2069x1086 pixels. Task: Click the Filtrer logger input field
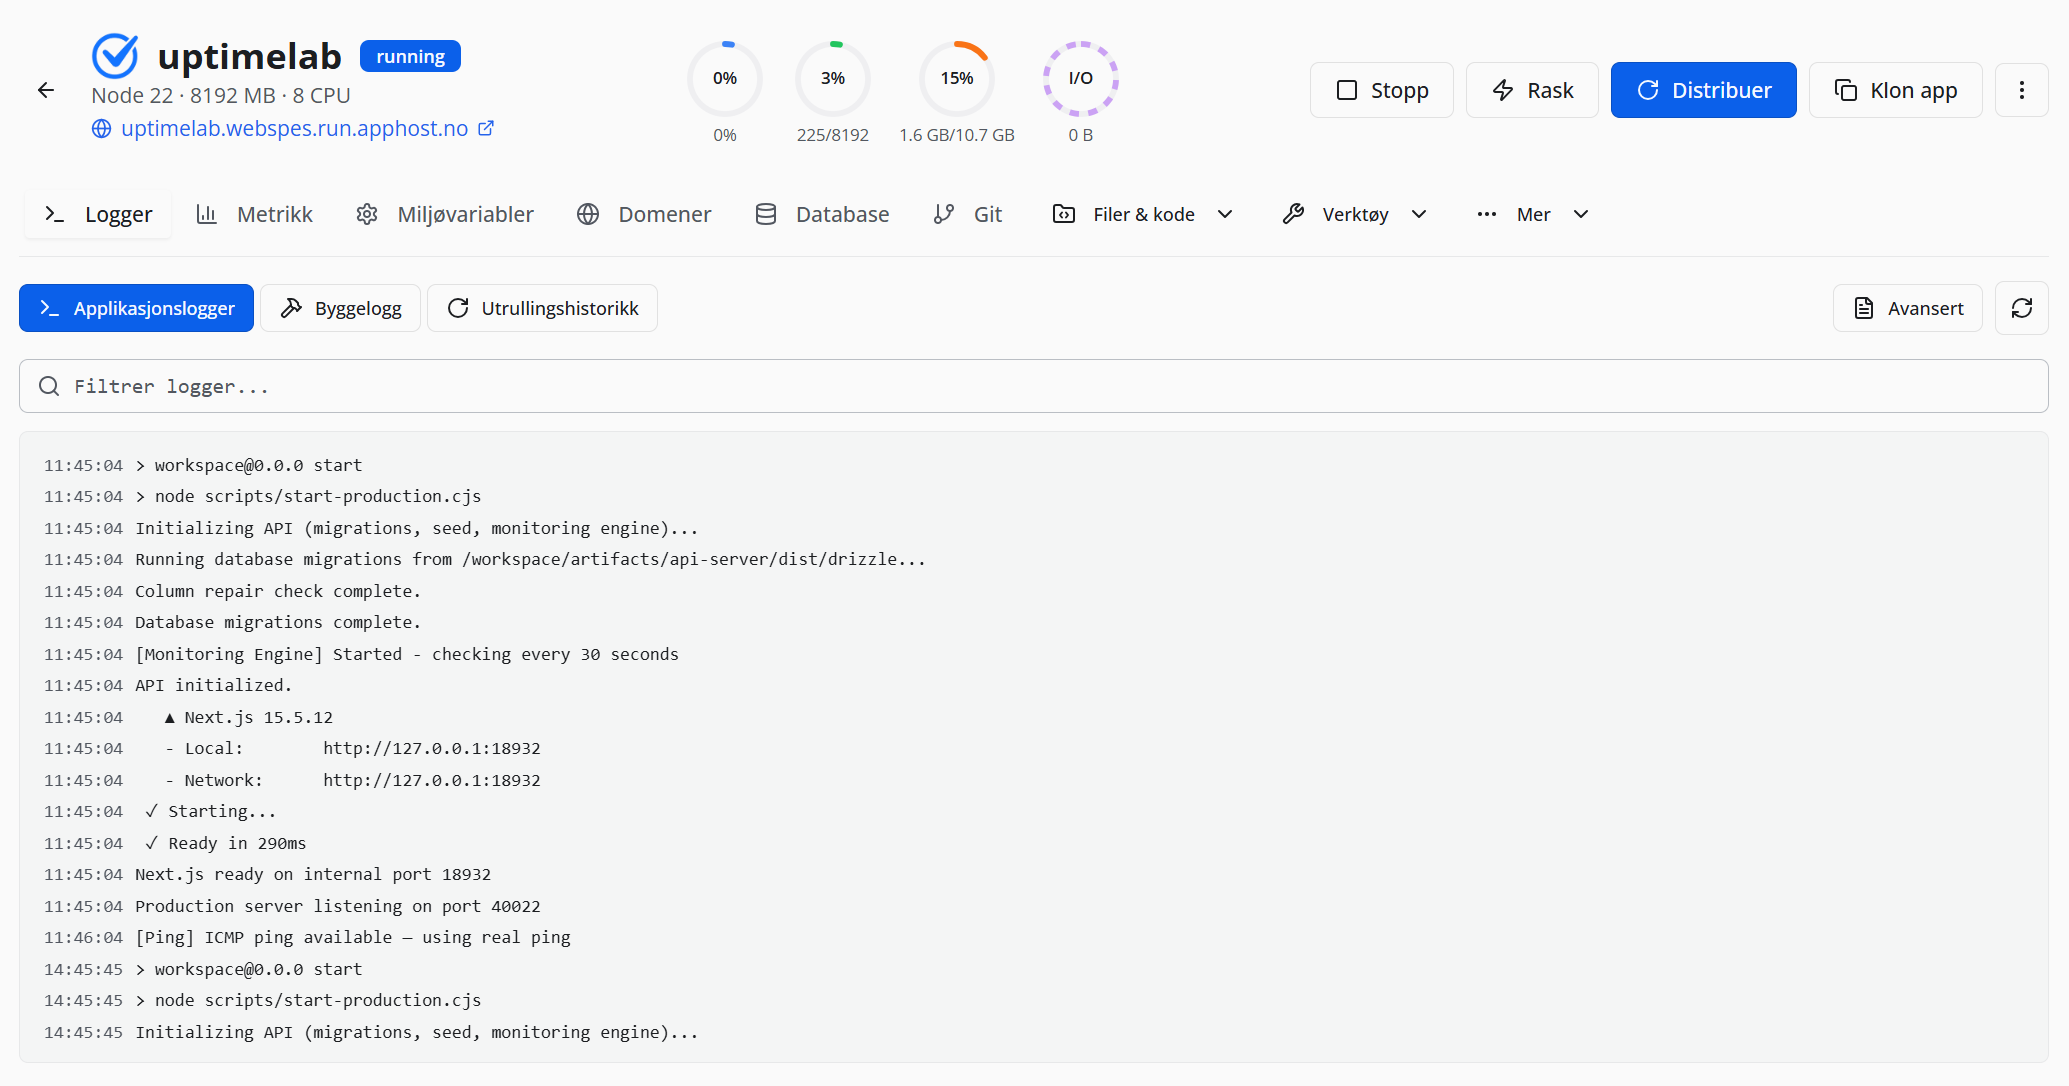click(1033, 386)
